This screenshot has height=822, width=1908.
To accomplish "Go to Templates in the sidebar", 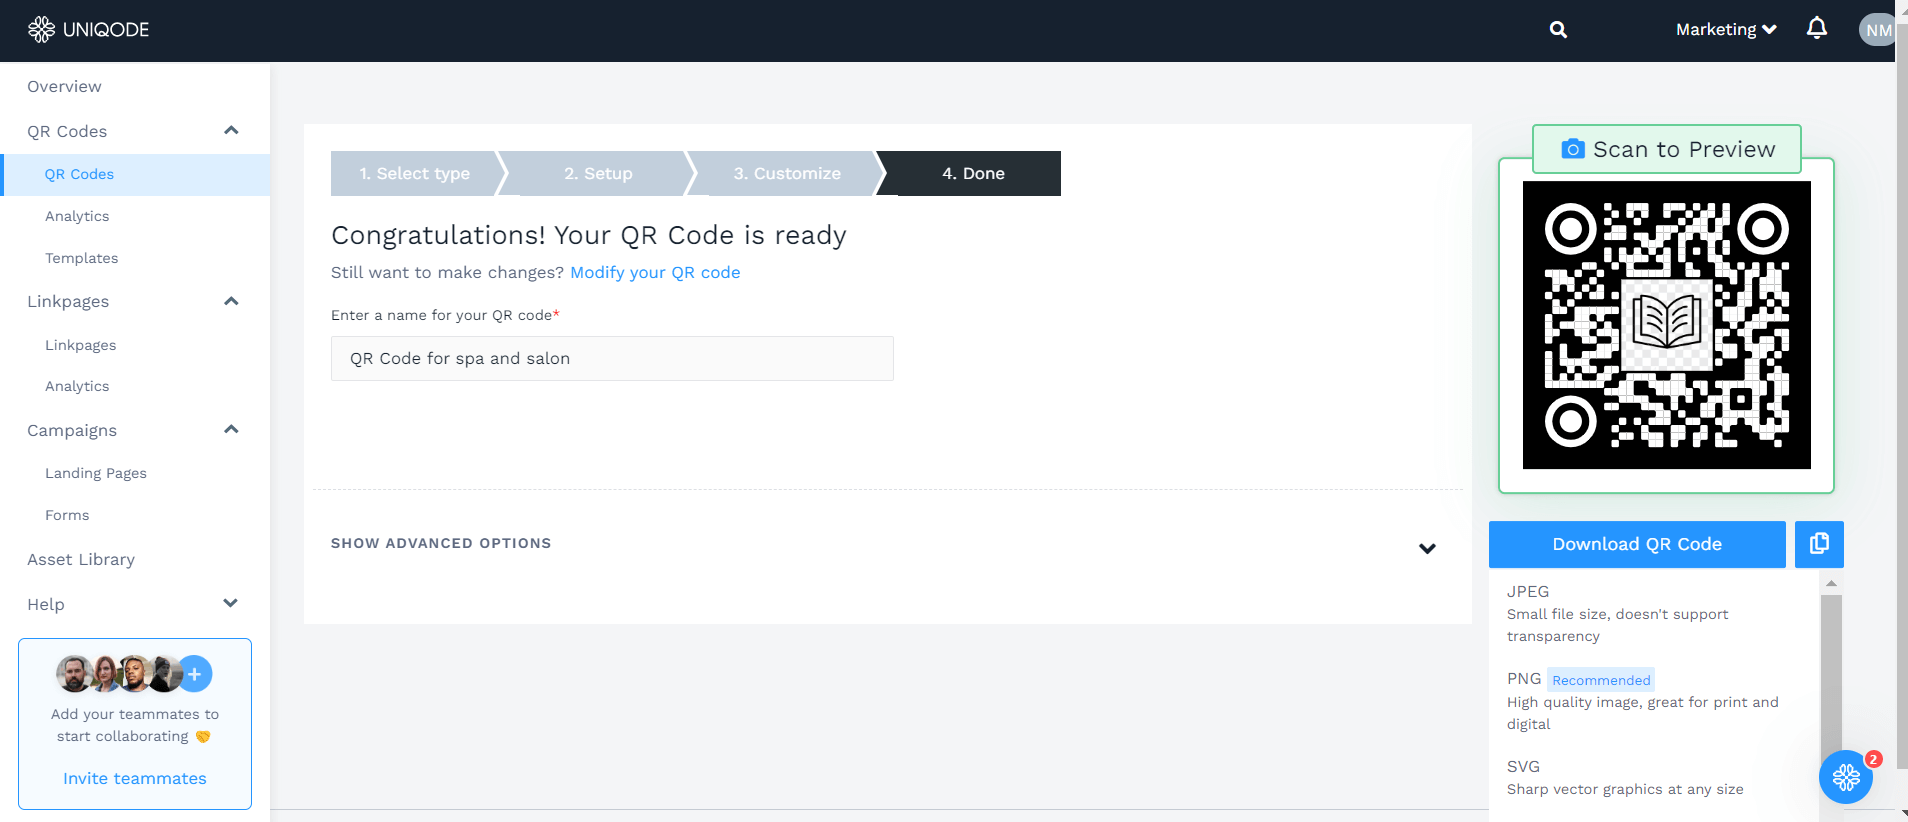I will click(81, 258).
